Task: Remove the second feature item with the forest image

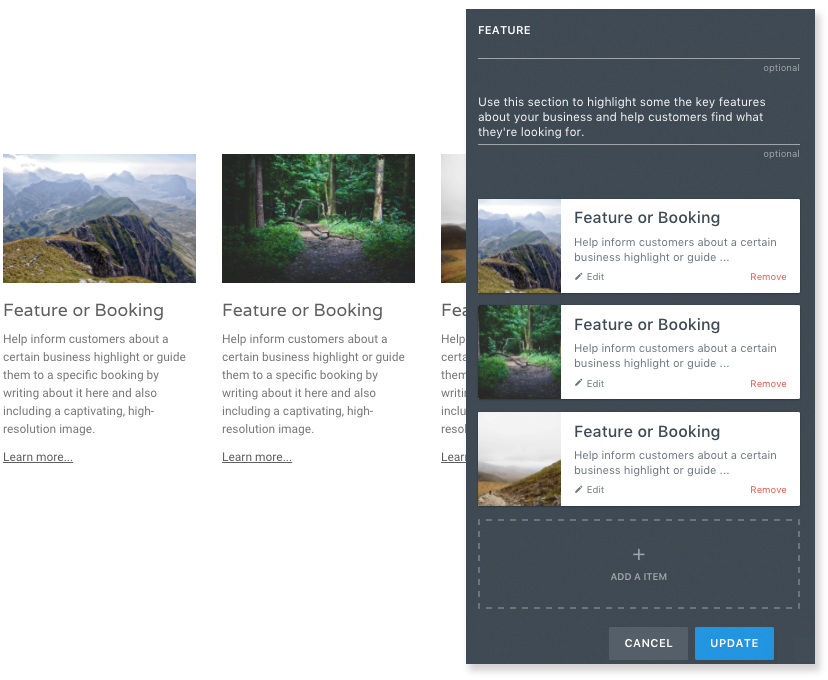Action: (x=768, y=384)
